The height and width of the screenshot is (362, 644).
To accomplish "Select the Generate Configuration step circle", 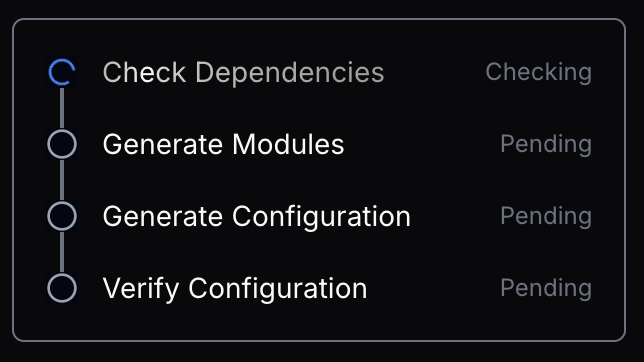I will [62, 216].
